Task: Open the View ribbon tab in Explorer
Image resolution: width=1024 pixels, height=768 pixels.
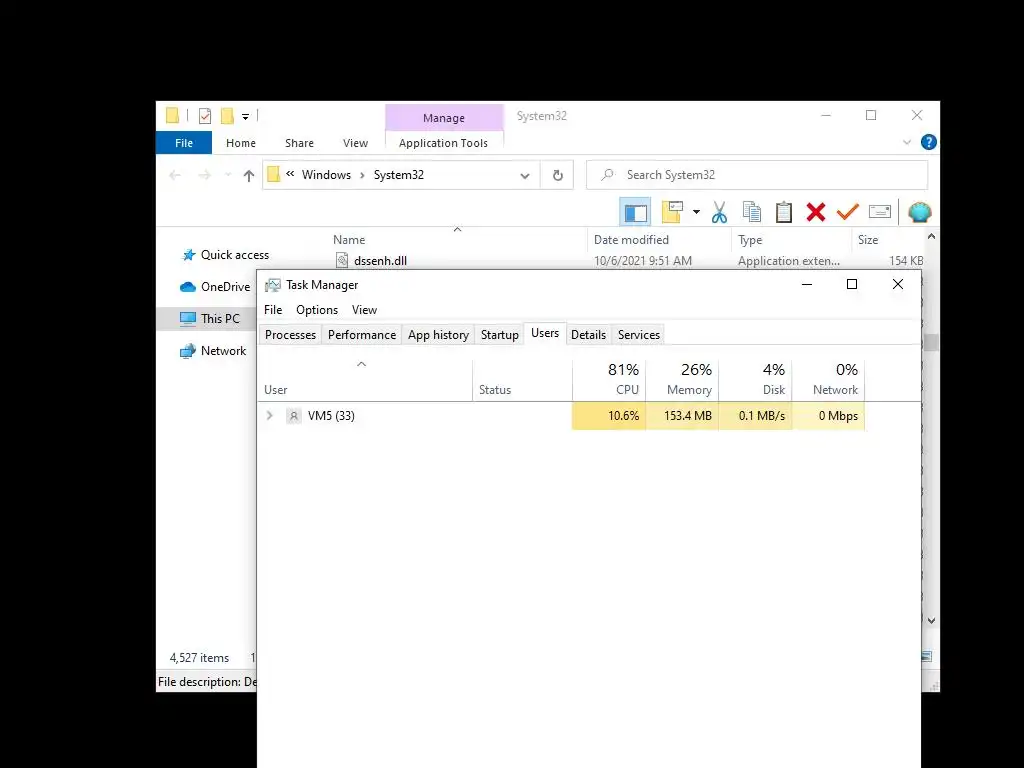Action: [355, 143]
